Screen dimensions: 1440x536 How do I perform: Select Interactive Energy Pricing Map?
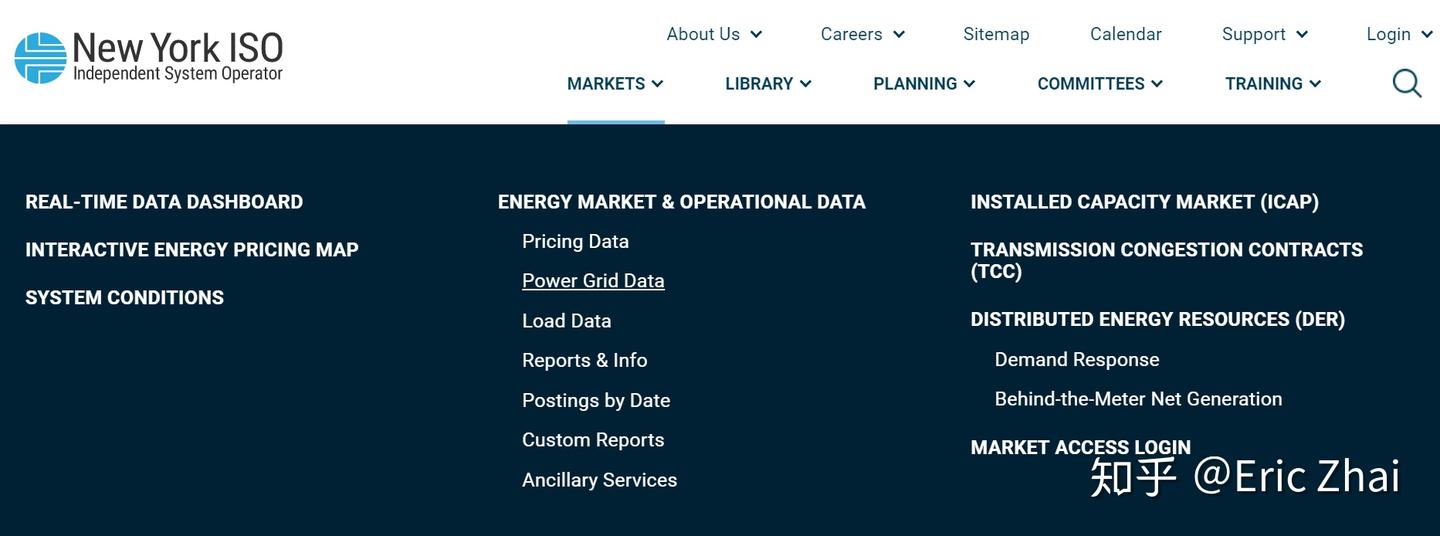click(192, 250)
